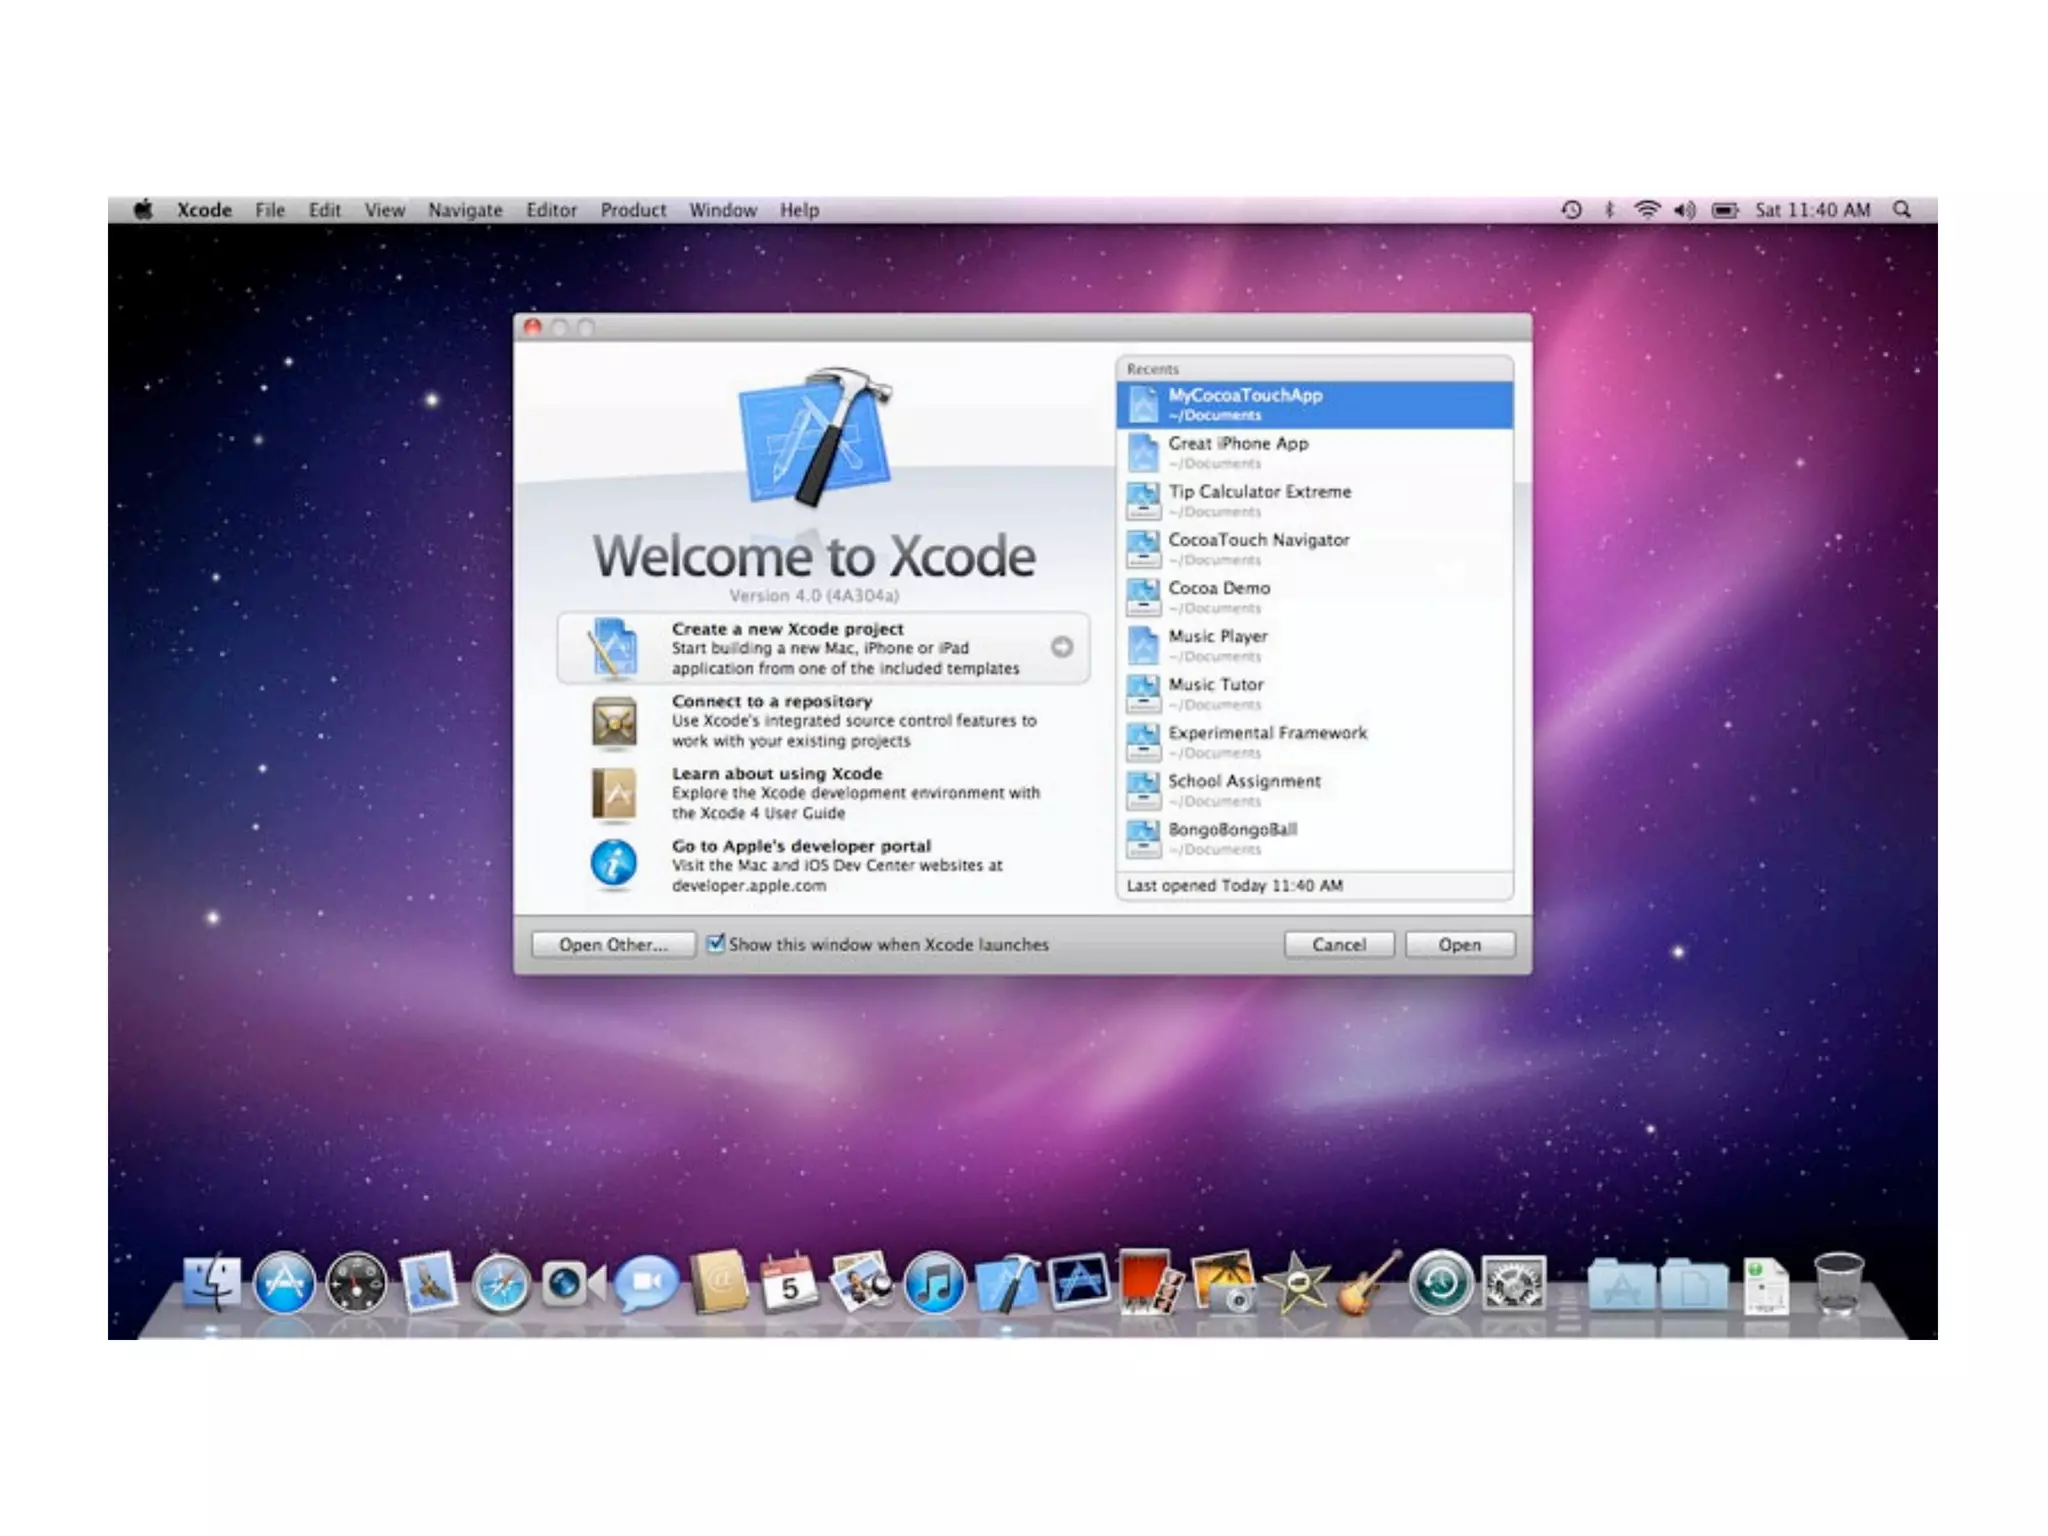Open the volume menu bar control
2048x1536 pixels.
click(1685, 210)
